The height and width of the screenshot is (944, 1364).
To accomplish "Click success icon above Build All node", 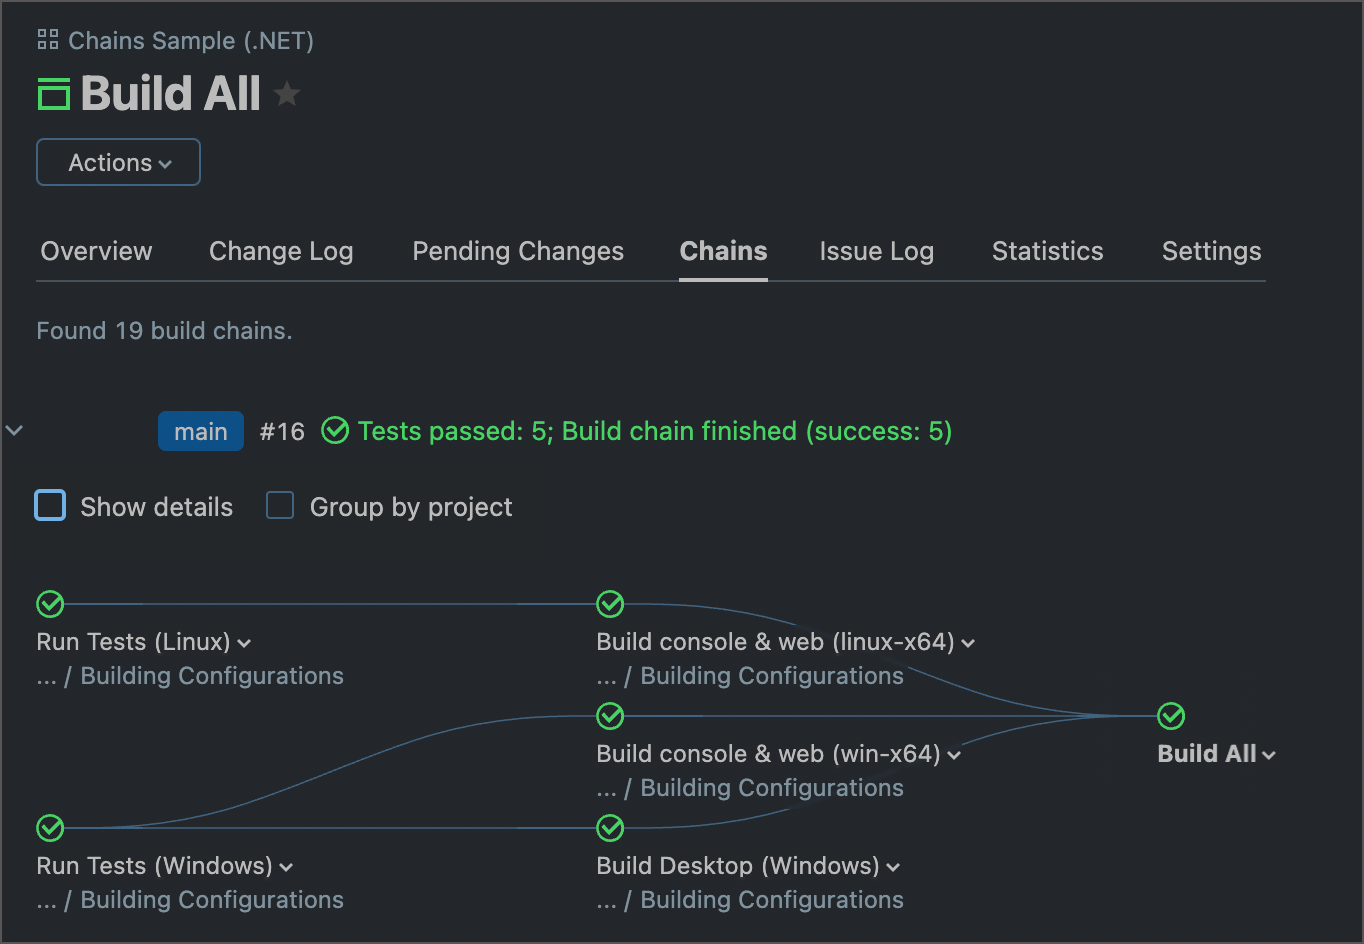I will 1170,716.
